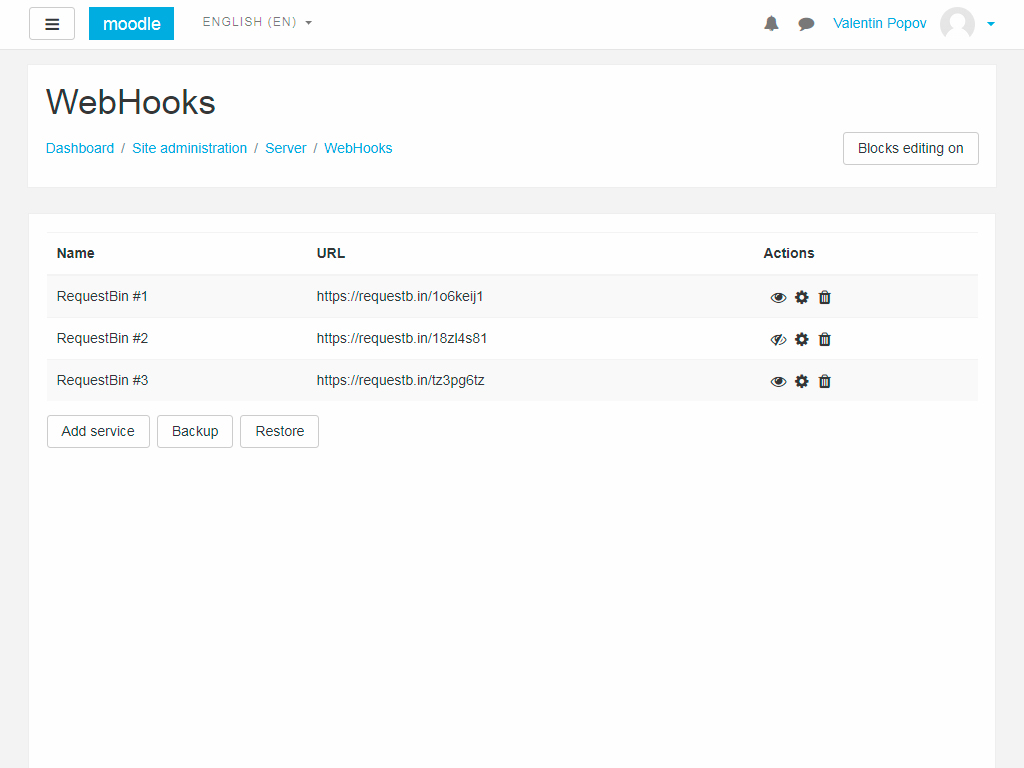Click the user avatar picture
The height and width of the screenshot is (768, 1024).
coord(957,24)
